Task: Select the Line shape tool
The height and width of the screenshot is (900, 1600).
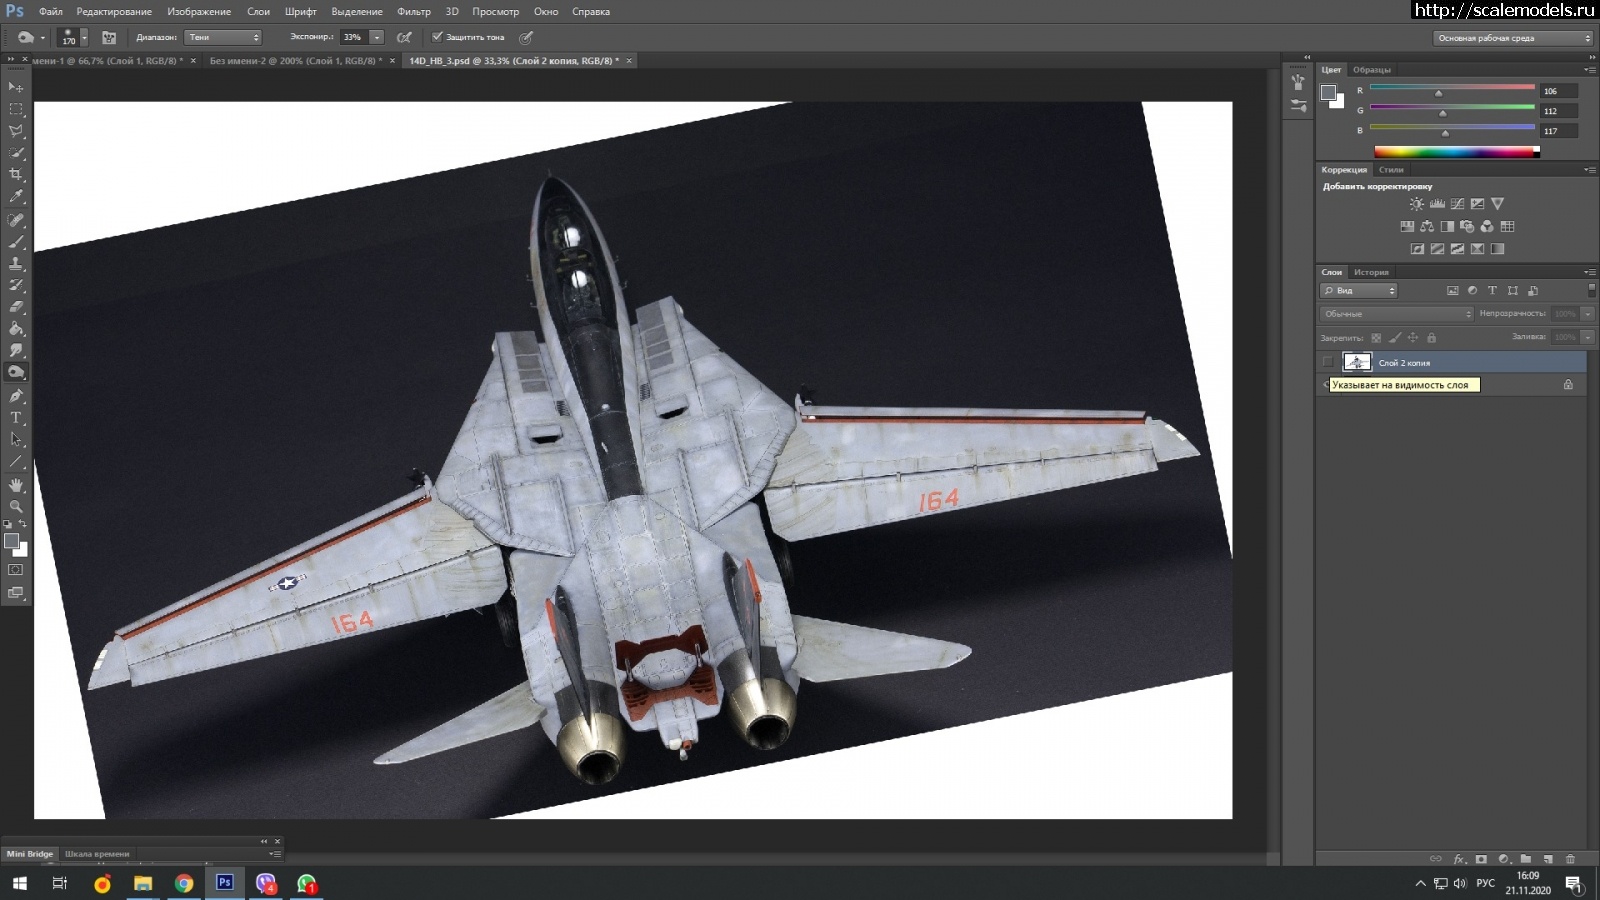Action: pyautogui.click(x=16, y=462)
